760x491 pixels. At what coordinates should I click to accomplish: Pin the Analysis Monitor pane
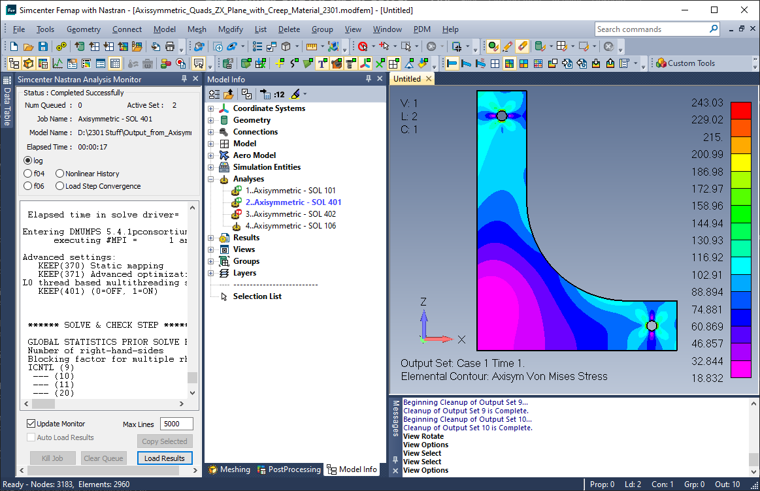[184, 79]
